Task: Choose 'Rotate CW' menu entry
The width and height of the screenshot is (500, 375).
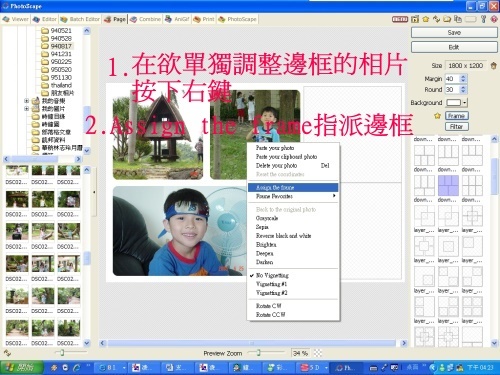Action: (293, 306)
